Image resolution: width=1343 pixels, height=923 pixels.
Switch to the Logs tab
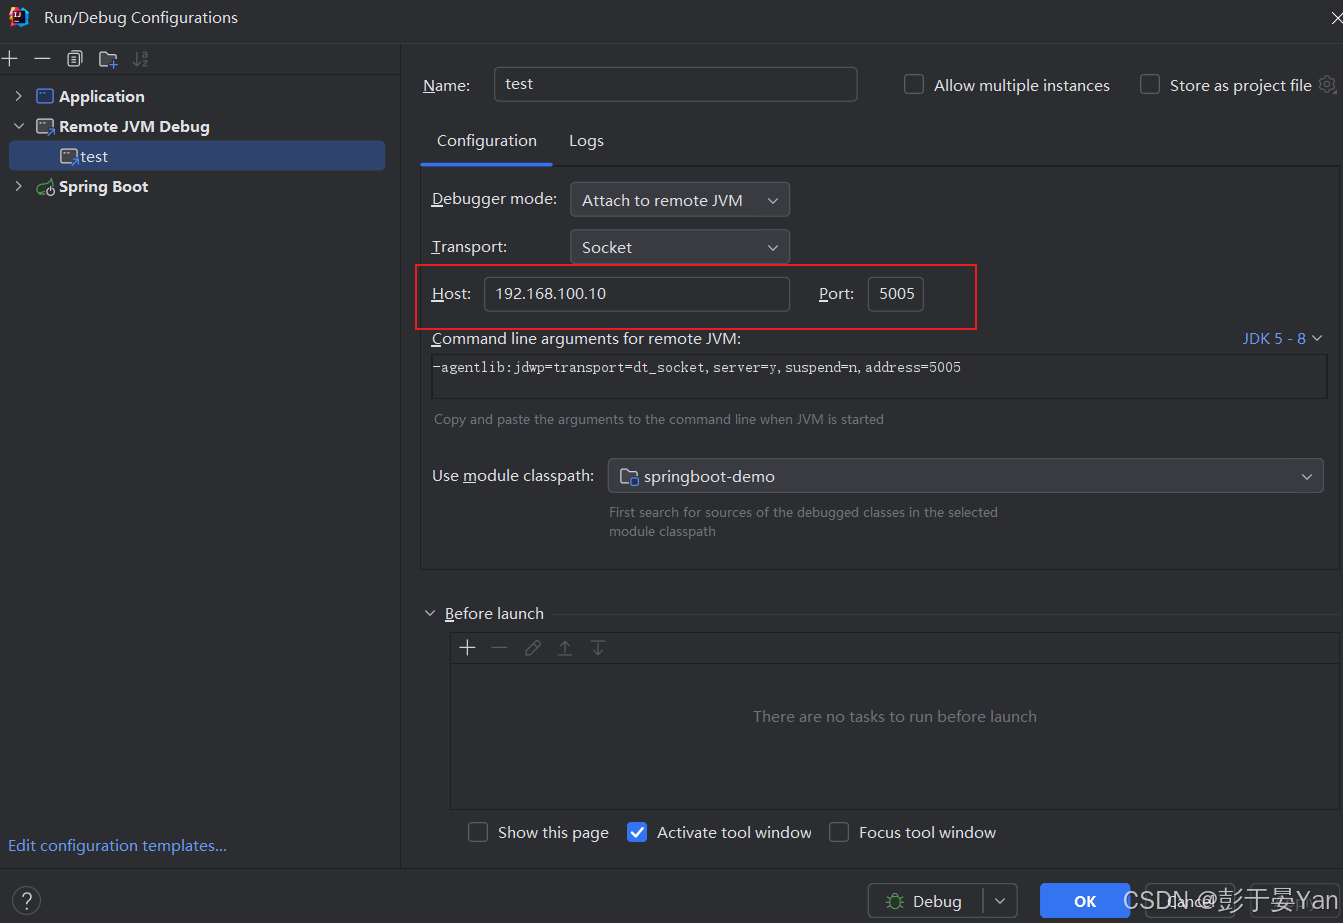click(587, 141)
